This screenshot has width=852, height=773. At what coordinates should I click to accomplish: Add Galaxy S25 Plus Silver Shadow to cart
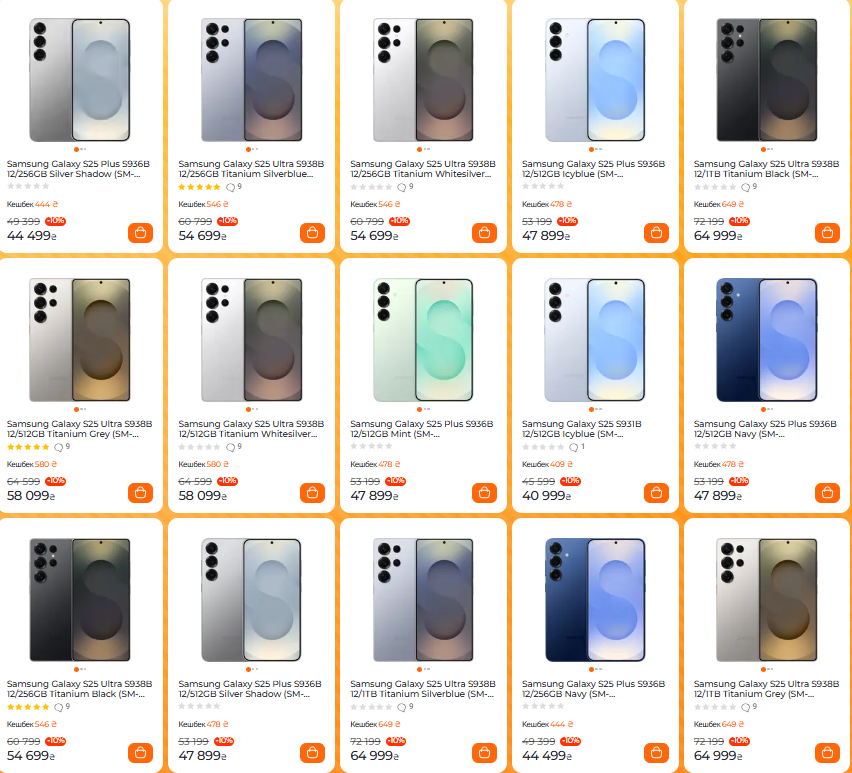140,232
